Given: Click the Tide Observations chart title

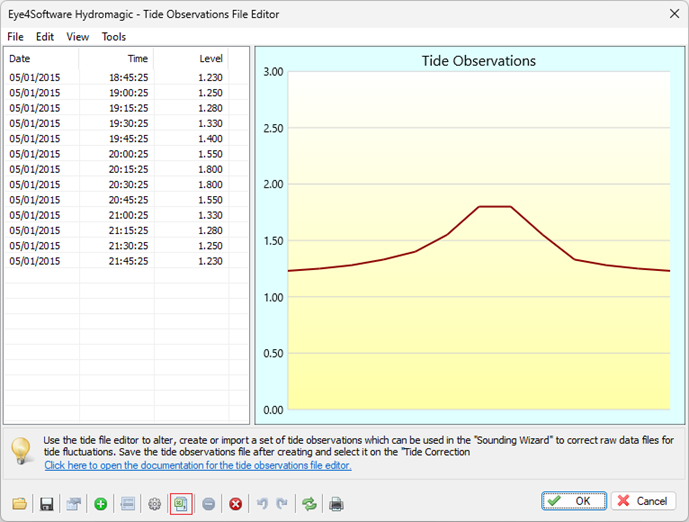Looking at the screenshot, I should click(479, 61).
